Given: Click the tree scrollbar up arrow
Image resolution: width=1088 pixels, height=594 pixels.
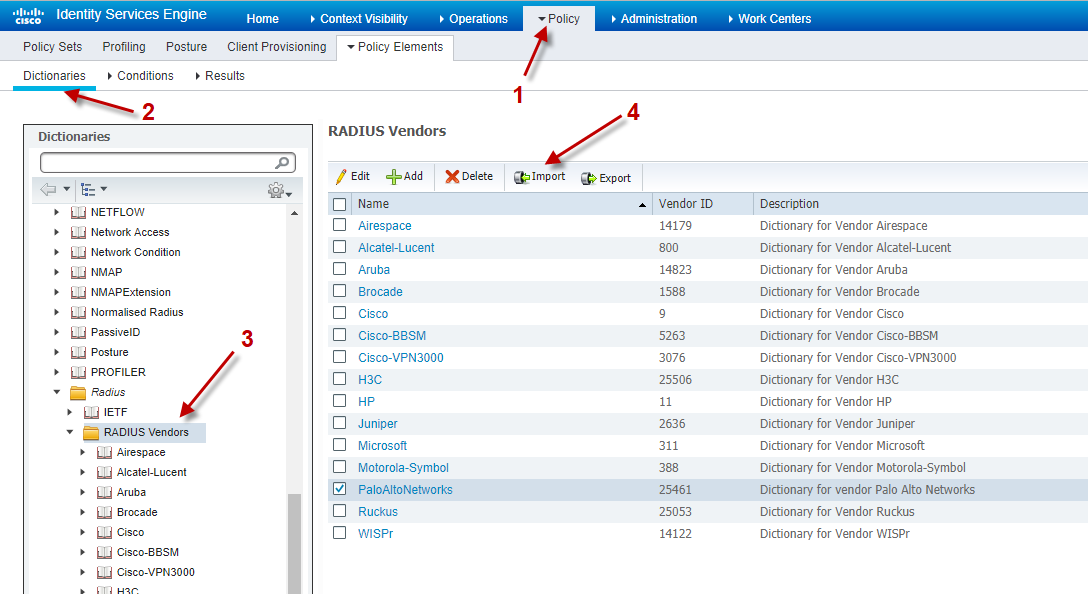Looking at the screenshot, I should pyautogui.click(x=294, y=213).
